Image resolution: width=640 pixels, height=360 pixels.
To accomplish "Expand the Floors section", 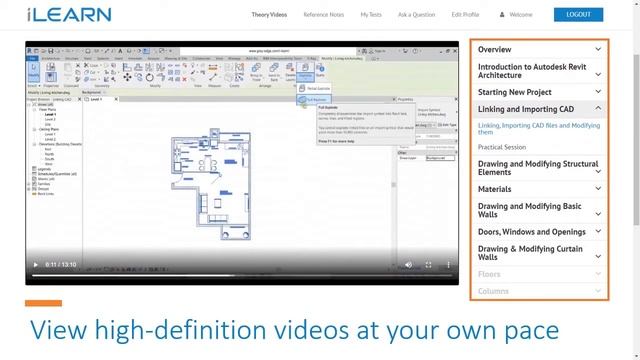I will [539, 274].
